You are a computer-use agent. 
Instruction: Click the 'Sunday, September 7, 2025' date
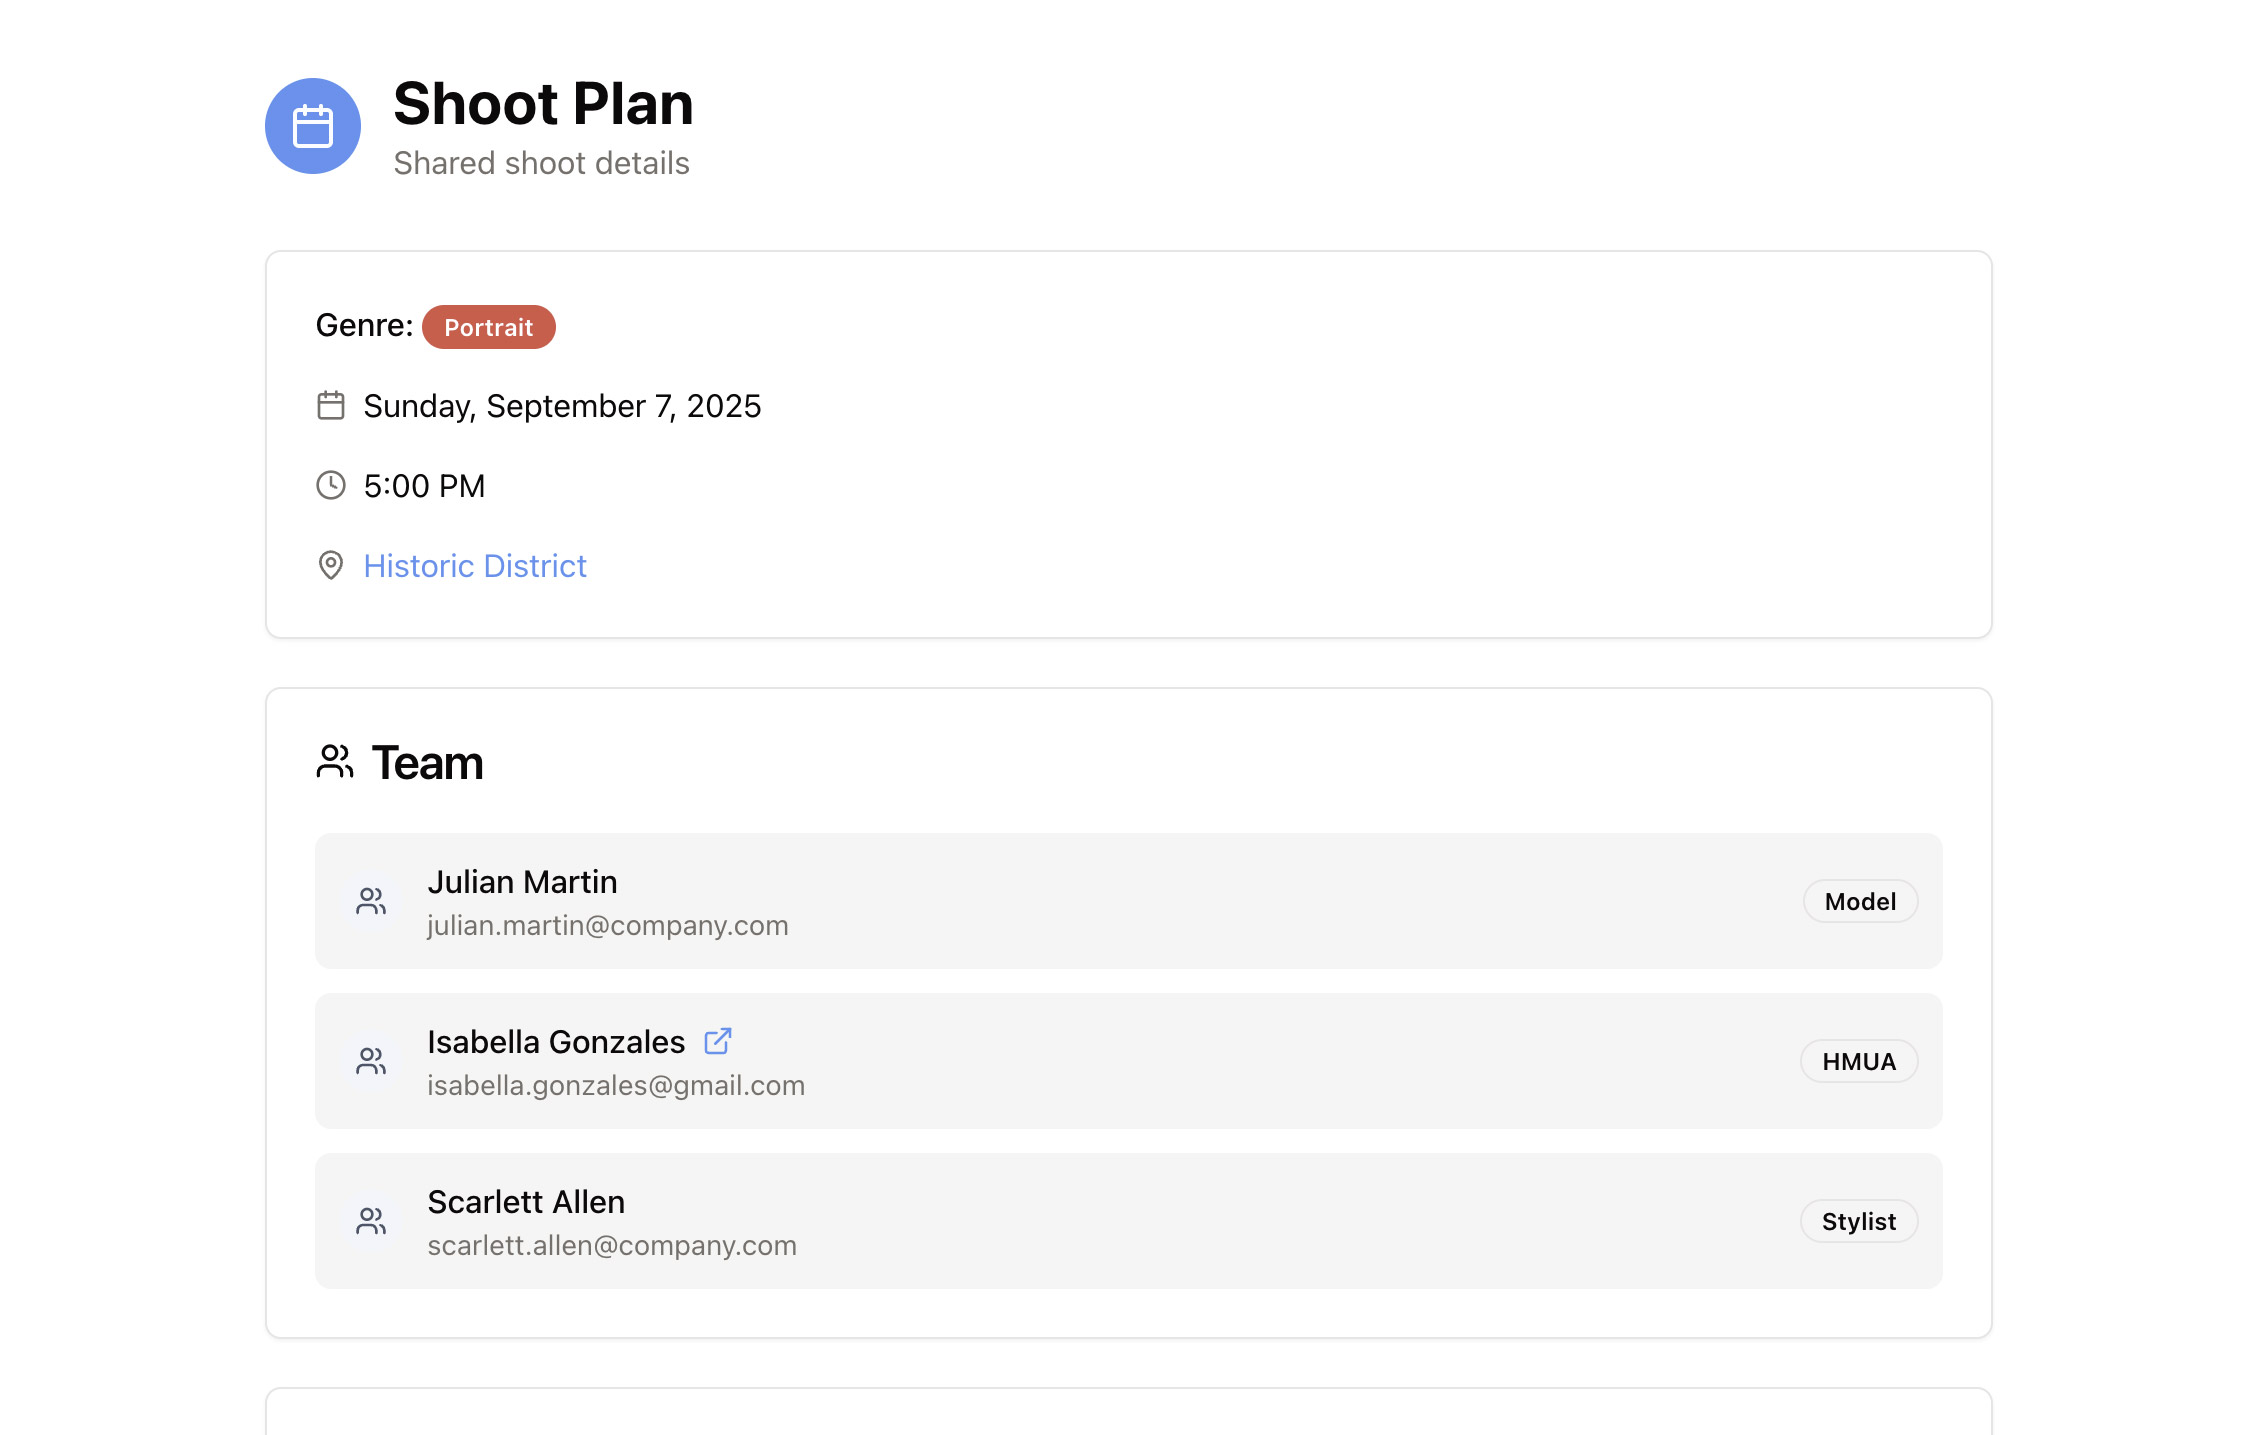(562, 406)
